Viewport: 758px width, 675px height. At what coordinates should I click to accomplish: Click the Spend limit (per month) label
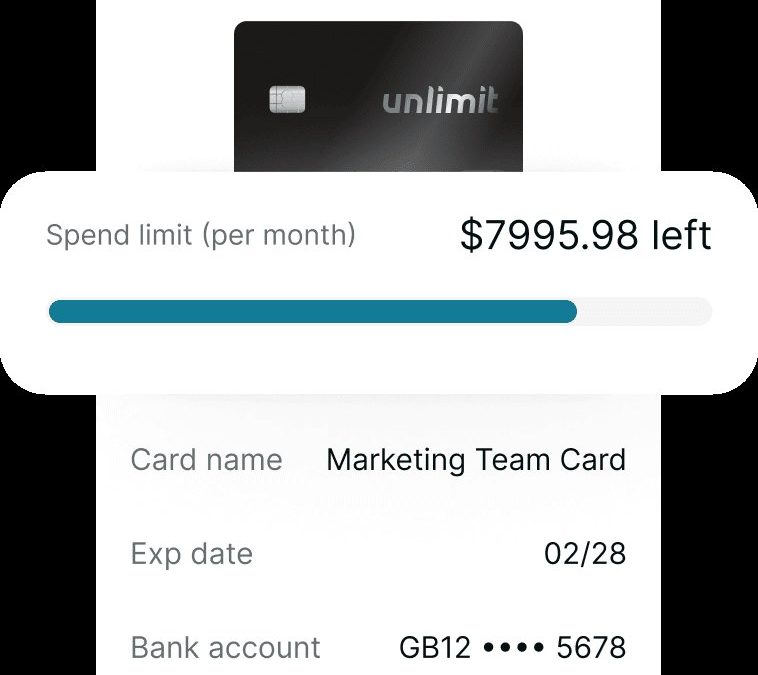pos(201,235)
